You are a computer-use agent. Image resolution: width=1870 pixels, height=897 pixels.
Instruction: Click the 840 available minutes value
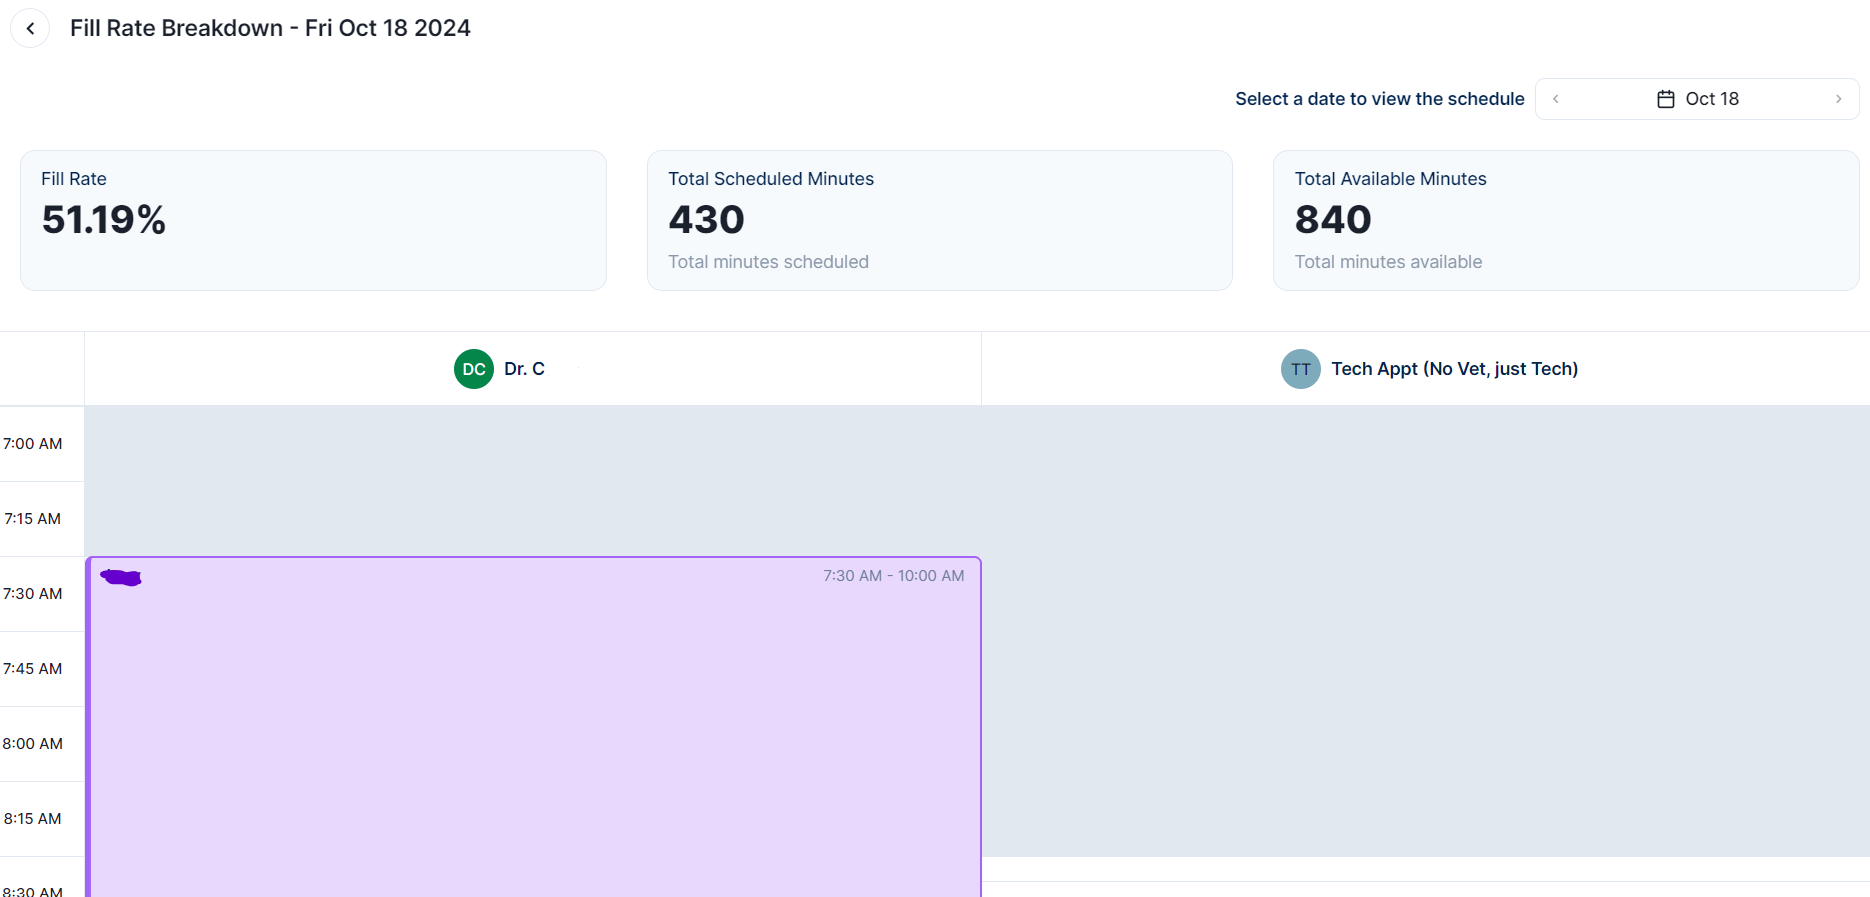point(1333,220)
